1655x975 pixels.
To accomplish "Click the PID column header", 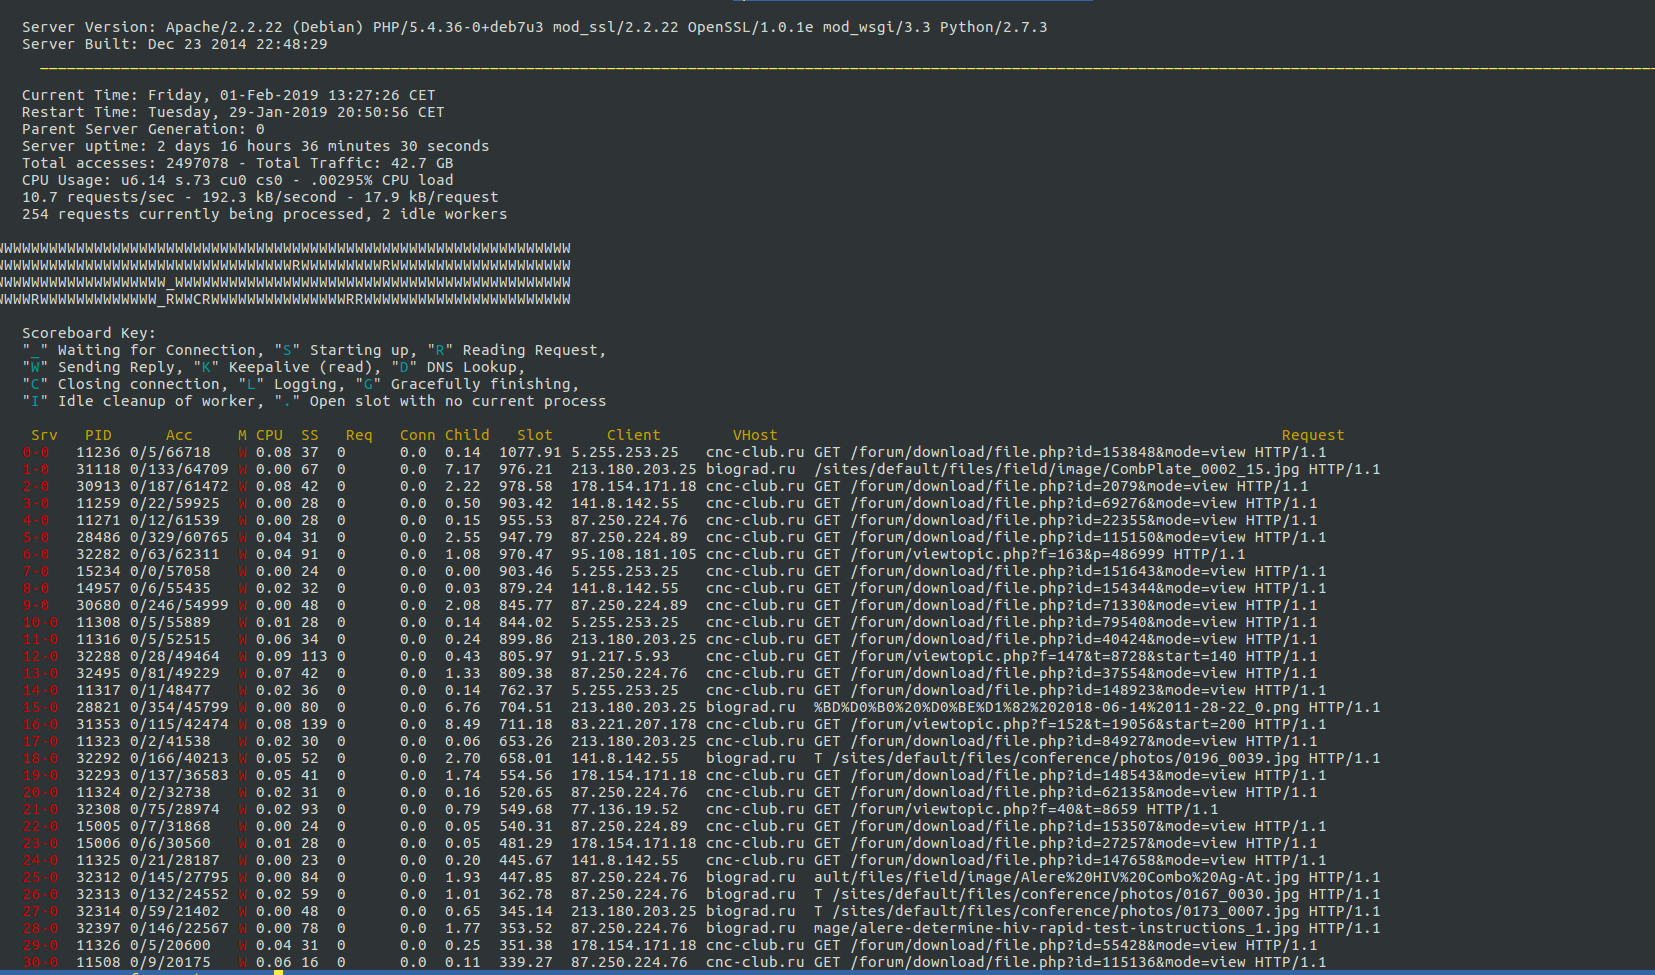I will coord(98,435).
